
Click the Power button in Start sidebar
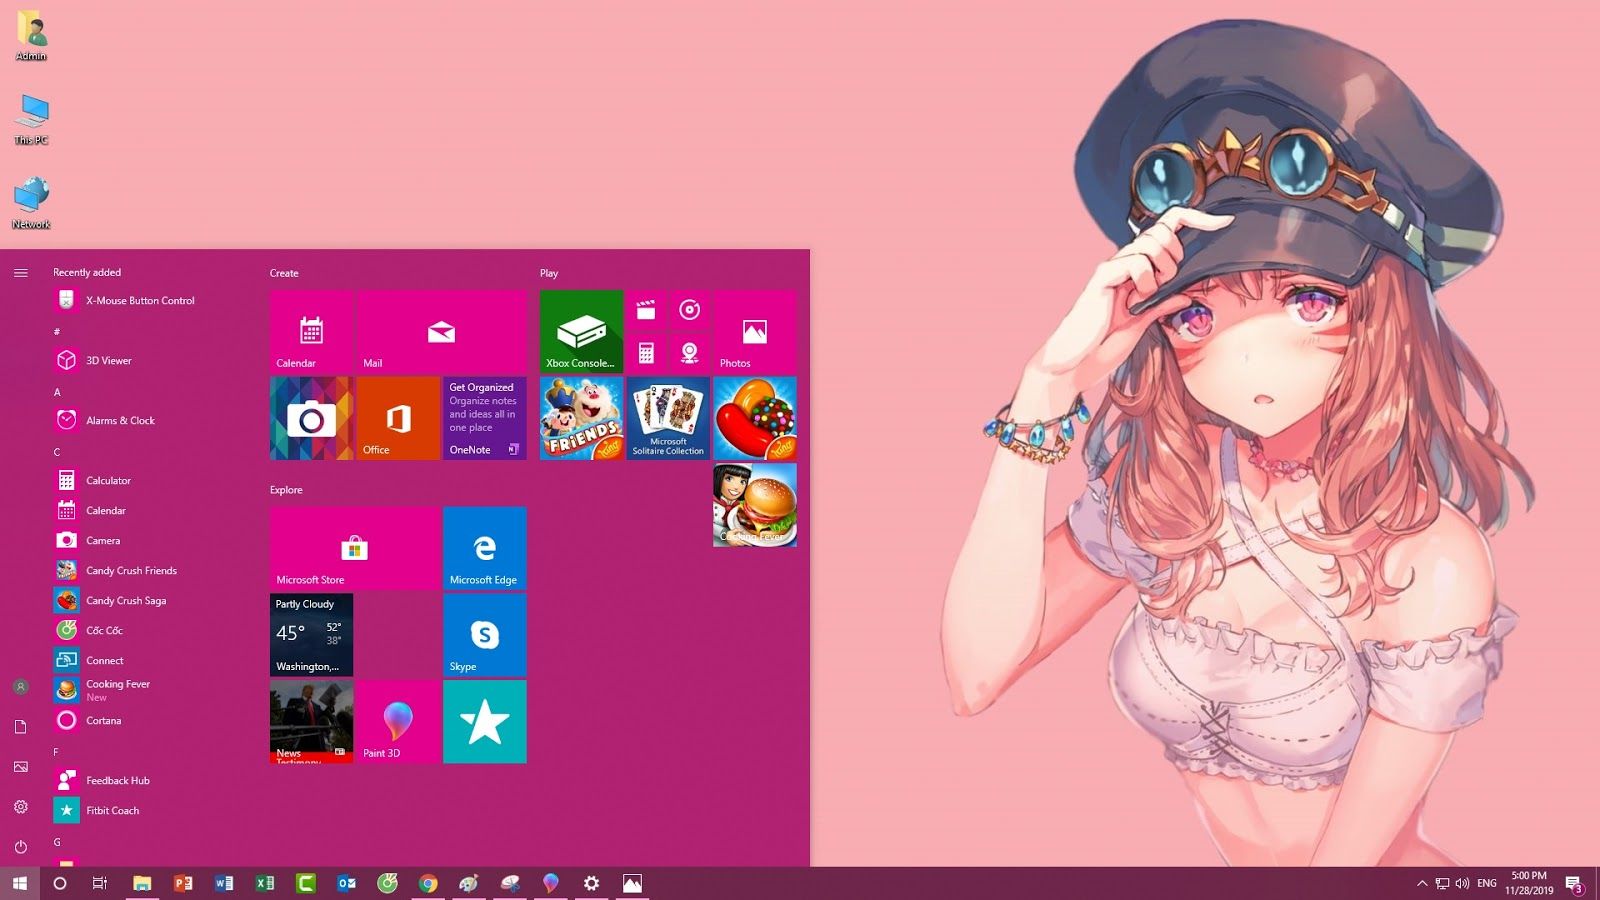20,847
